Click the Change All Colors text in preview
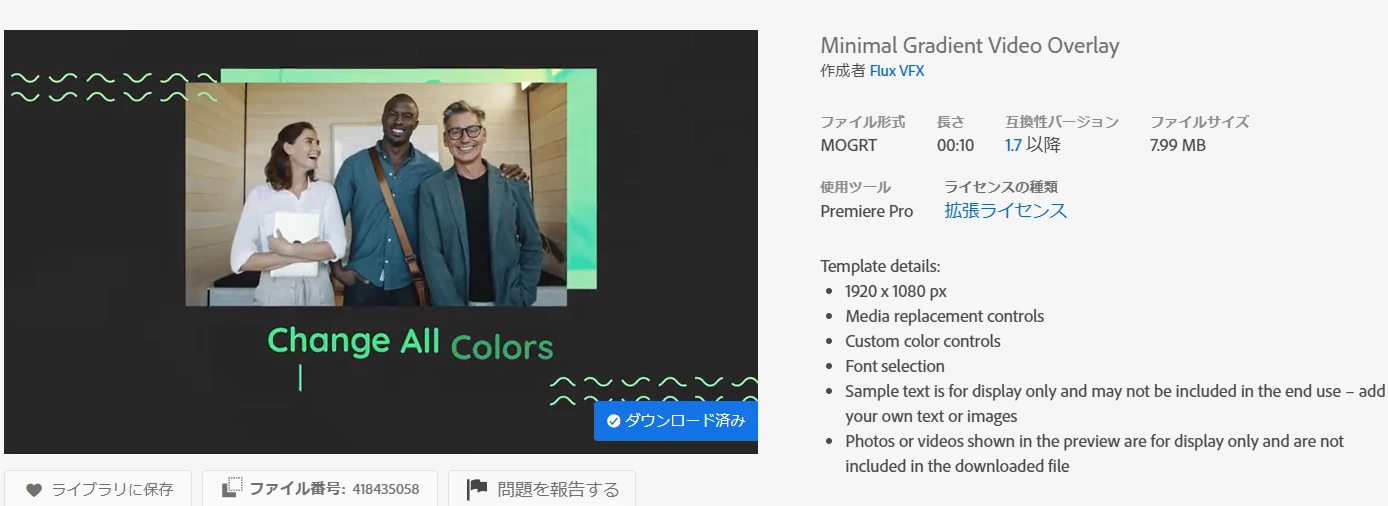The image size is (1388, 506). (410, 343)
